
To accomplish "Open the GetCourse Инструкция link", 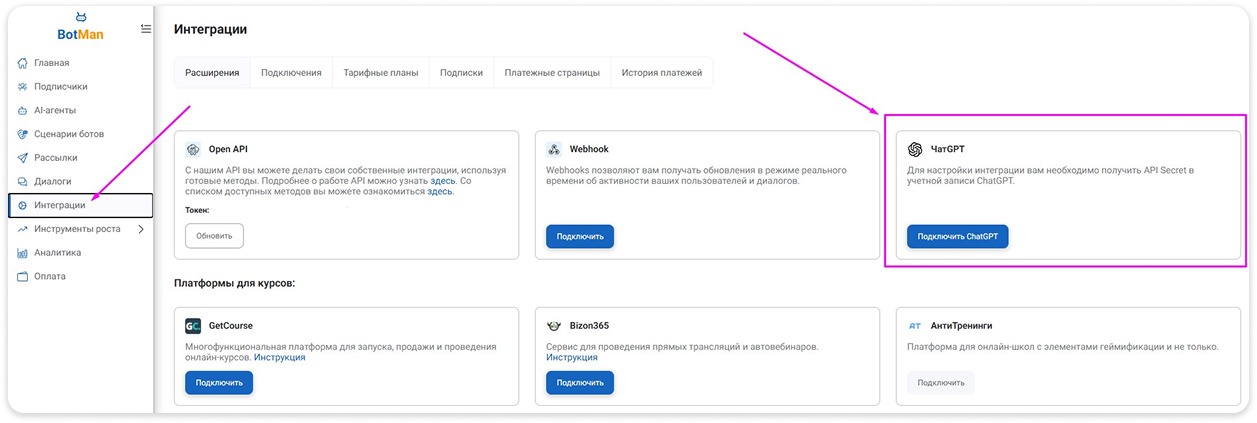I will [x=280, y=357].
